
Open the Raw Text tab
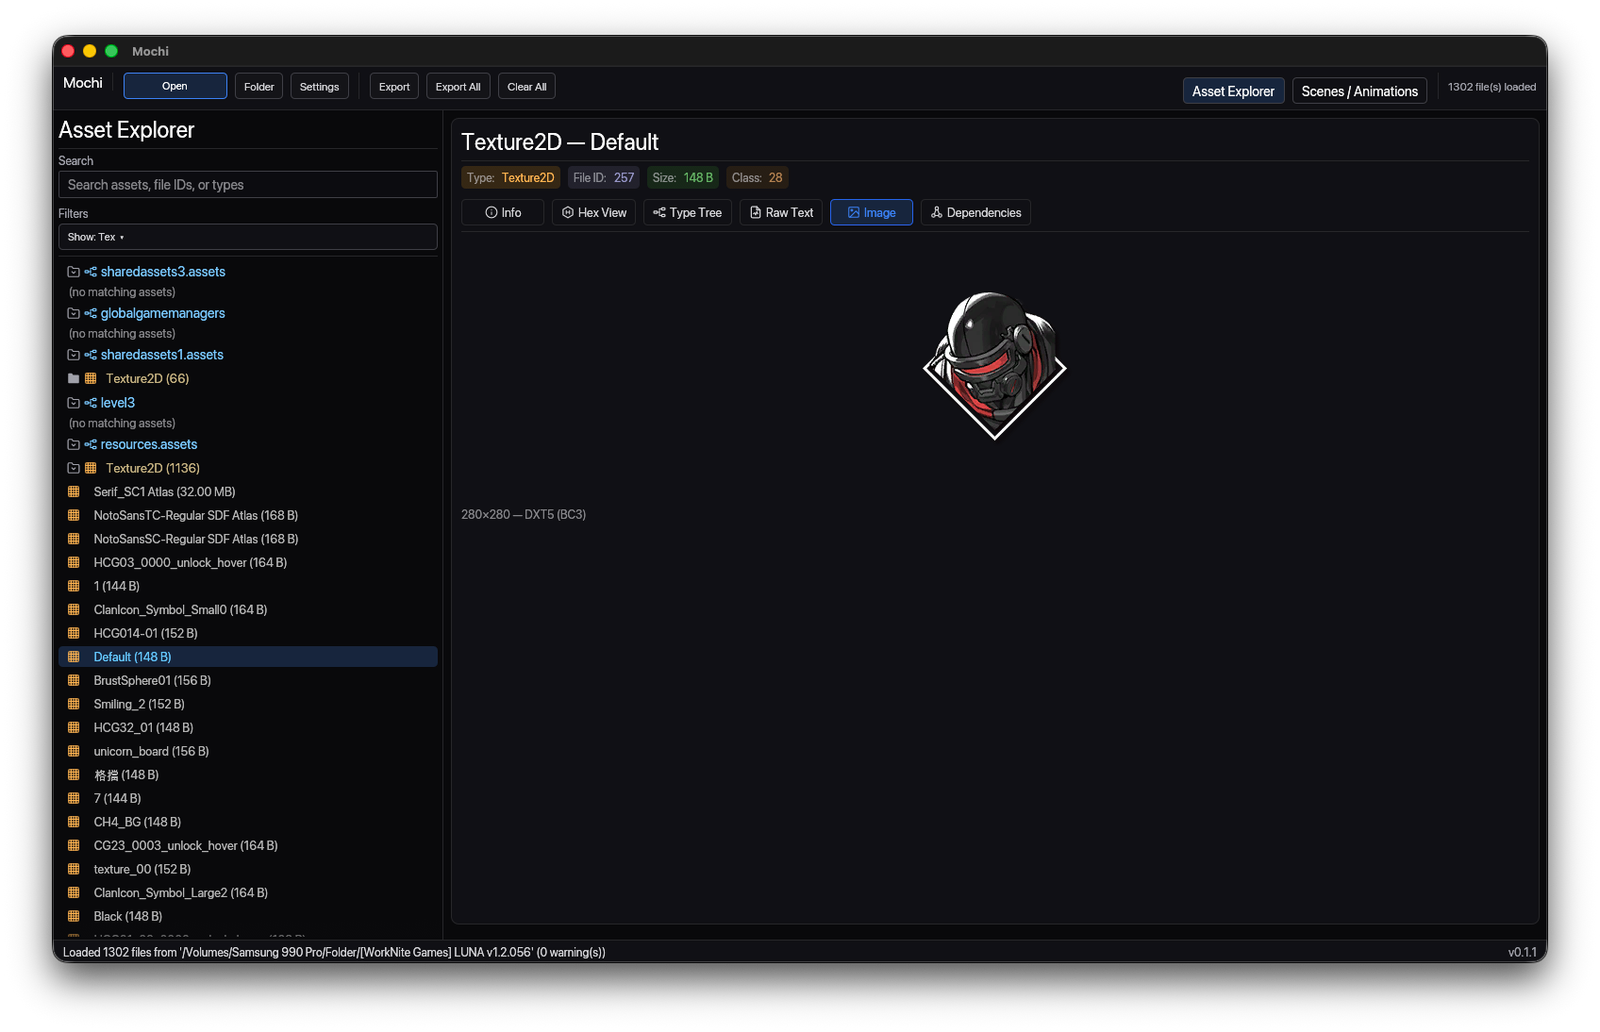pyautogui.click(x=781, y=213)
